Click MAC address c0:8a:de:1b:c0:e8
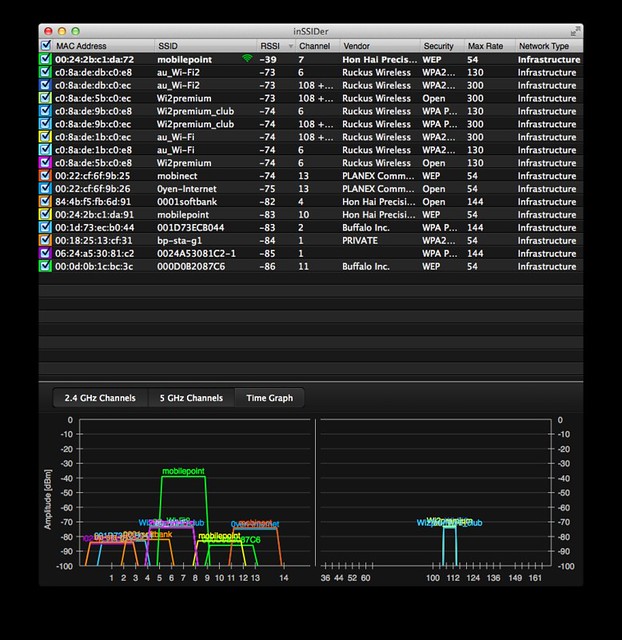Viewport: 622px width, 640px height. 93,150
